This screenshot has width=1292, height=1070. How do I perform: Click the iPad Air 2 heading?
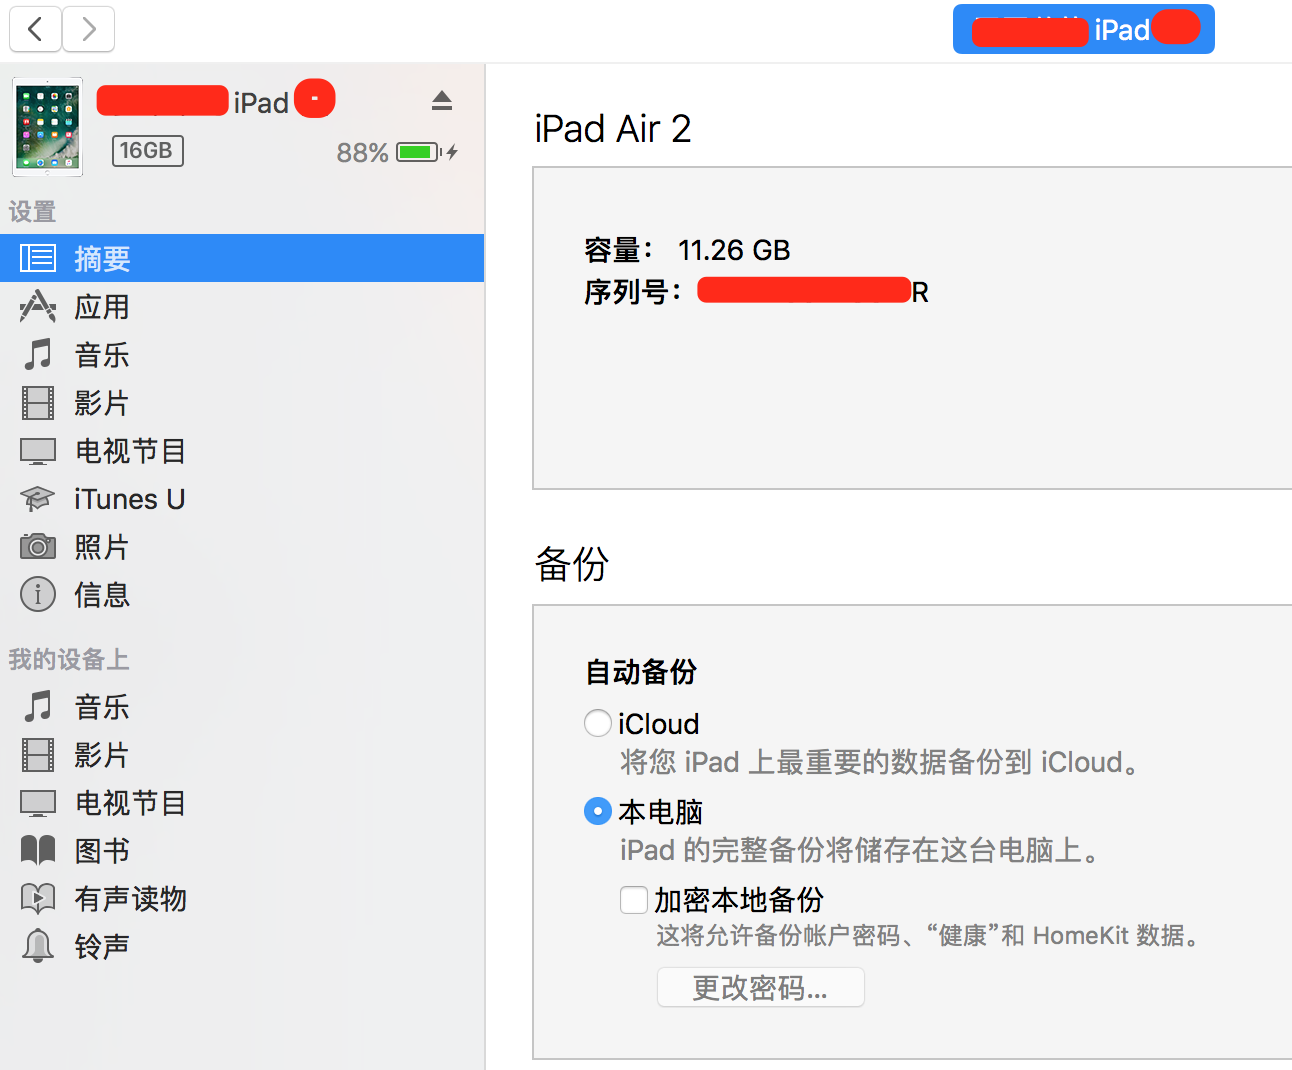pos(613,128)
